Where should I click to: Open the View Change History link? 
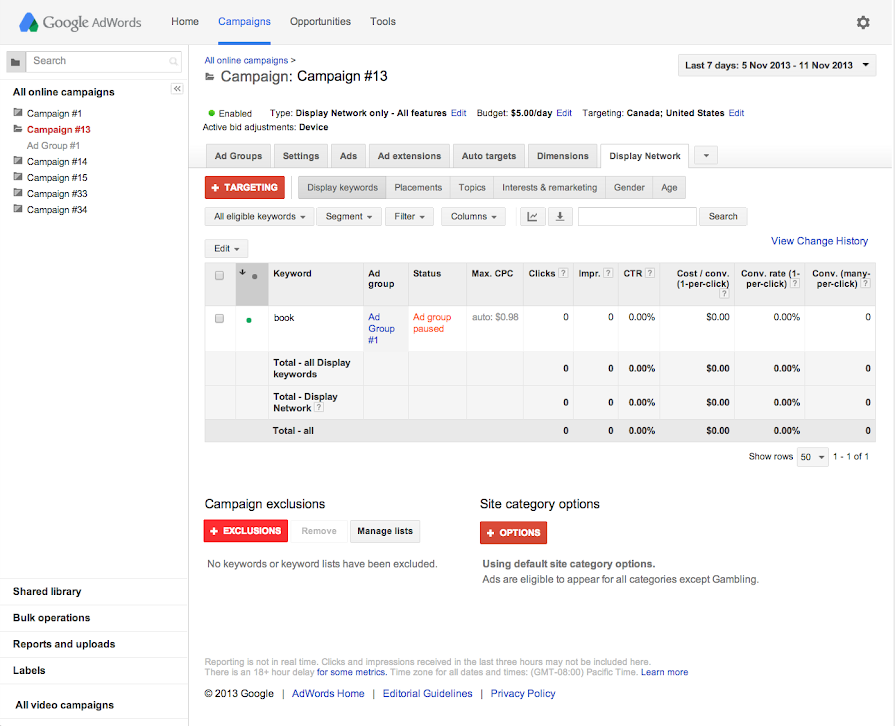coord(819,241)
